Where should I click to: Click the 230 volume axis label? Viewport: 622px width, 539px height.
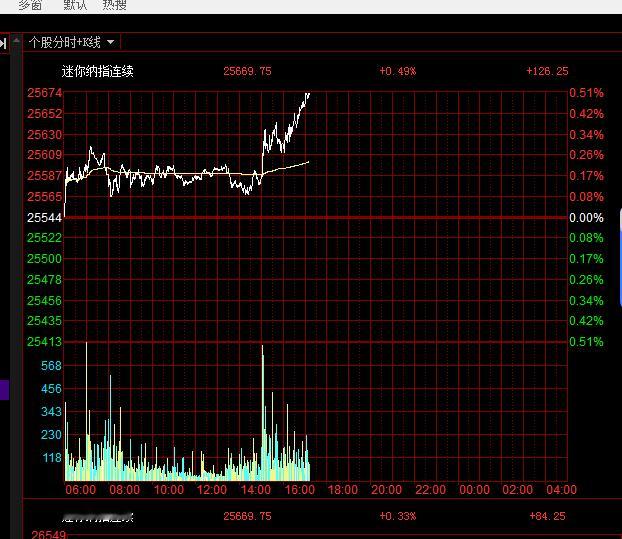pyautogui.click(x=52, y=435)
